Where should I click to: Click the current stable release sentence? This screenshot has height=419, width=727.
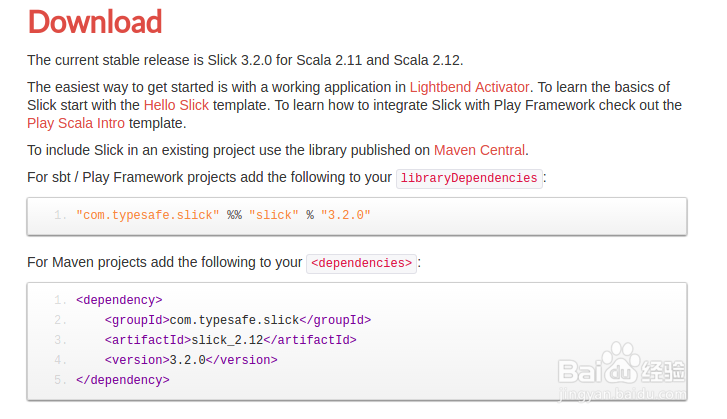pos(245,60)
